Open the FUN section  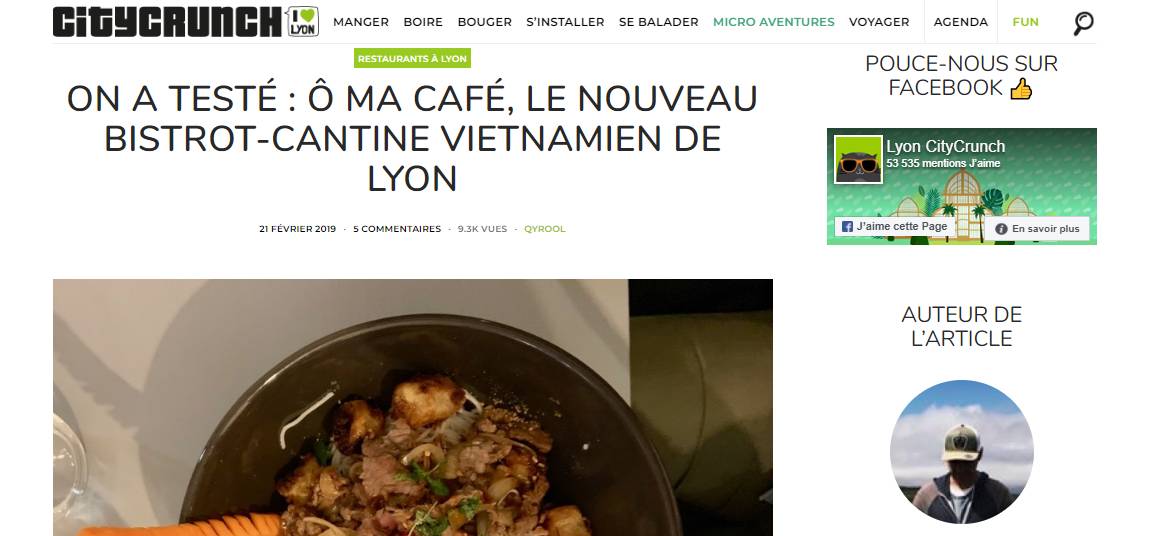[1025, 22]
